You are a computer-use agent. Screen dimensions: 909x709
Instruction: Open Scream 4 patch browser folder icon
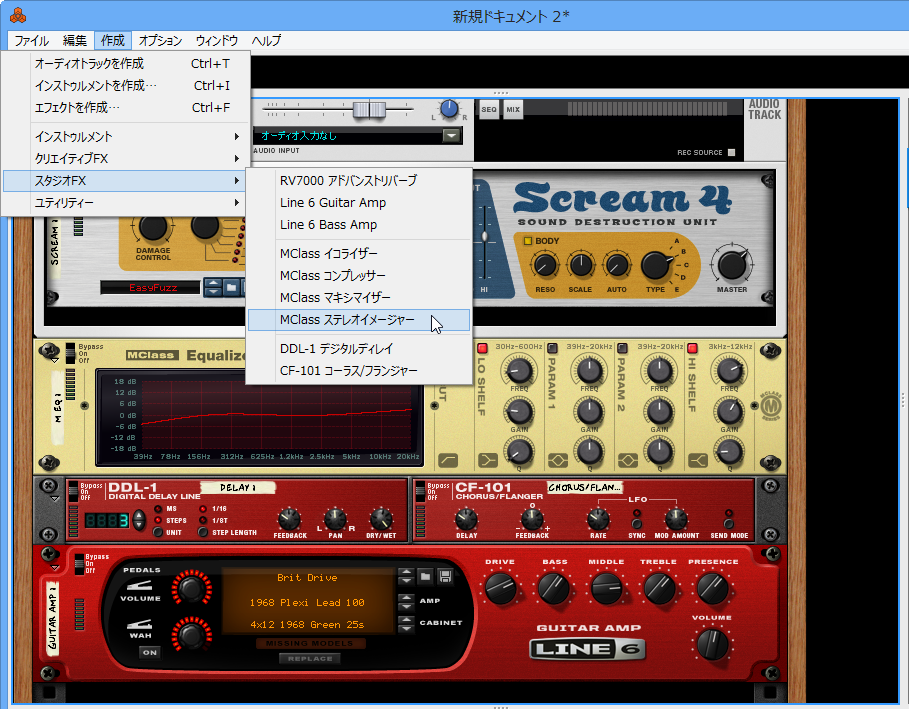(232, 287)
